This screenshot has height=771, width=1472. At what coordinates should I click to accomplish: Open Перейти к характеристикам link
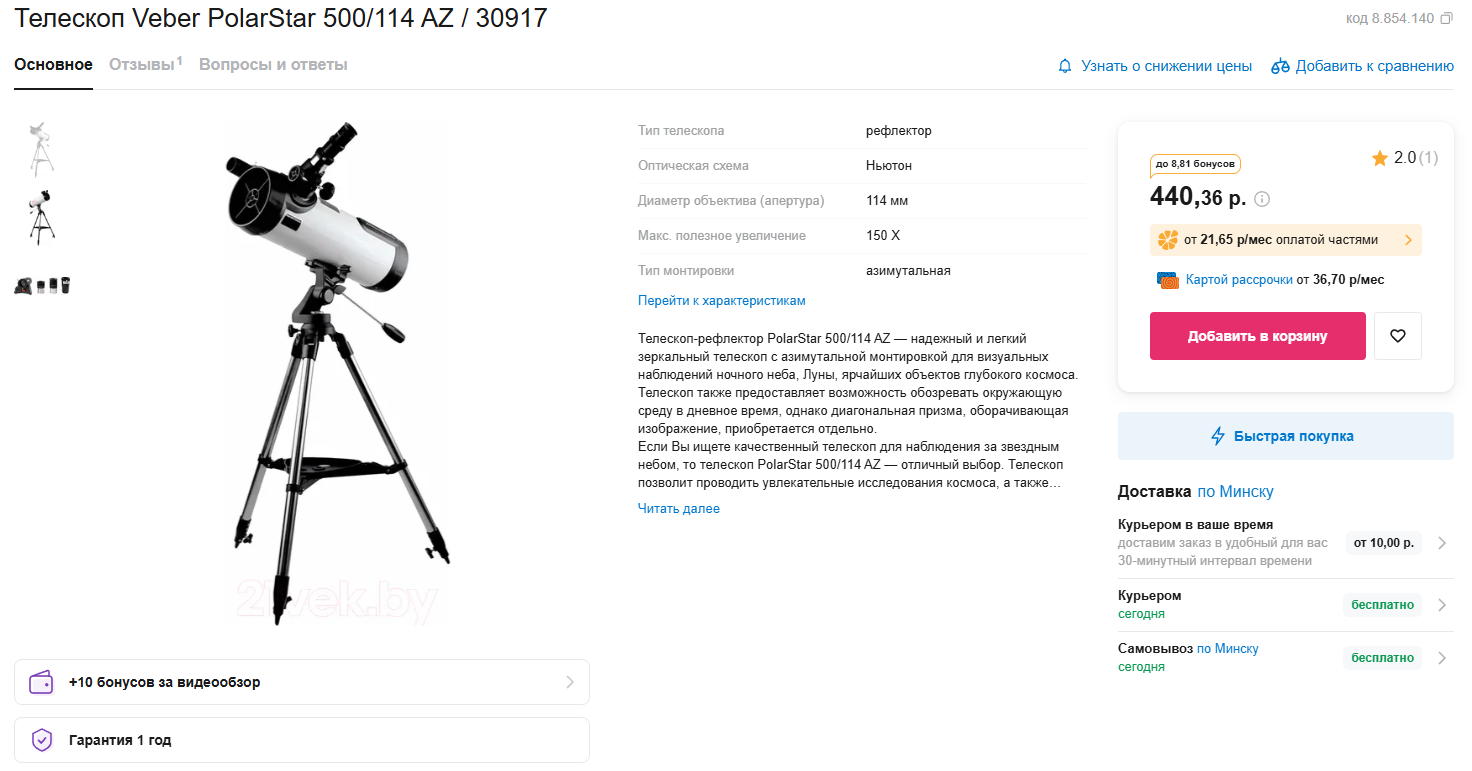click(722, 301)
